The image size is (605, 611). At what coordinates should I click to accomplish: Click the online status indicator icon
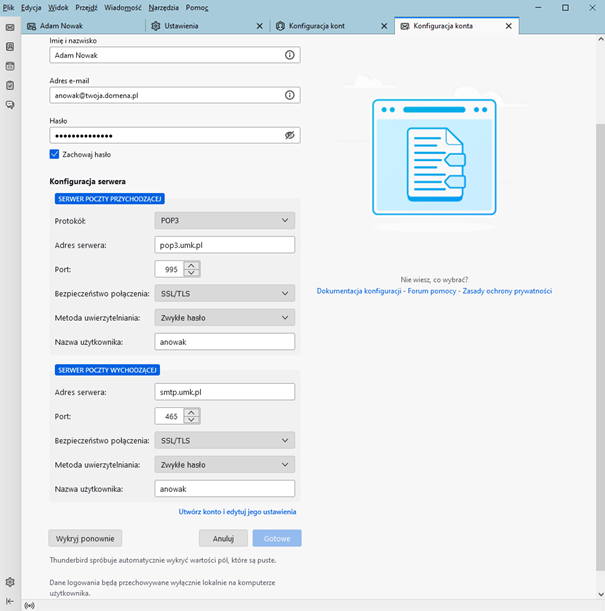(x=30, y=606)
